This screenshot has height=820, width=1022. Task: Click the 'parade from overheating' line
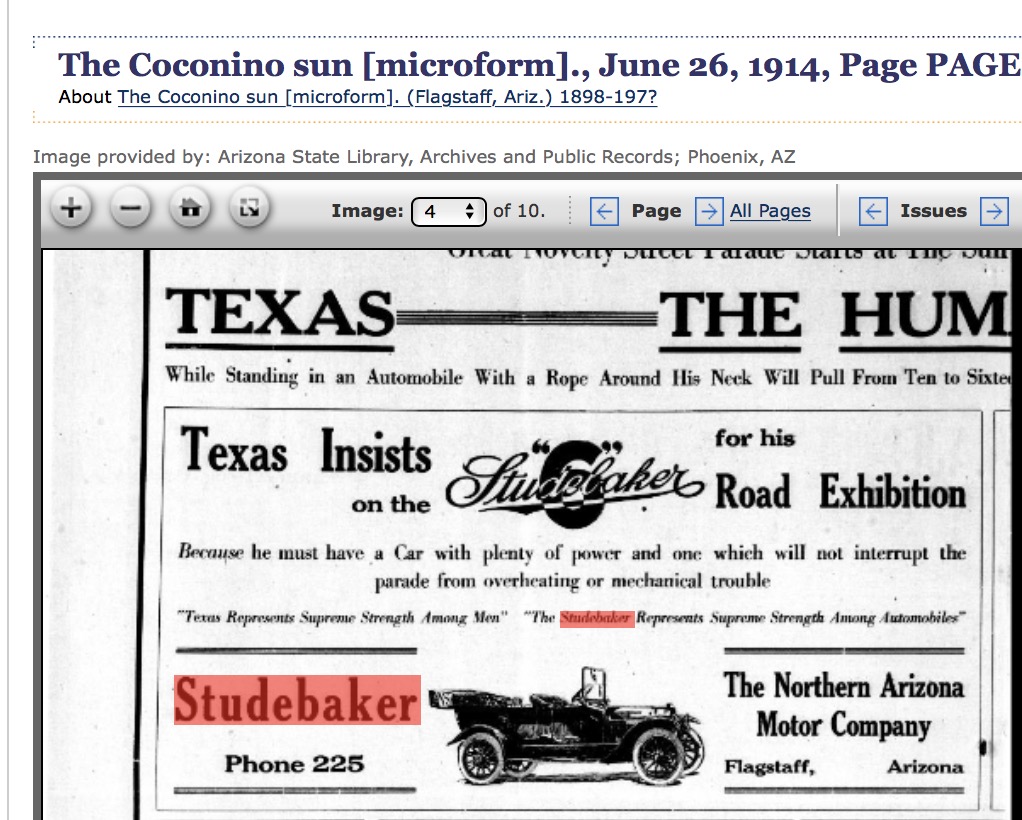point(572,581)
